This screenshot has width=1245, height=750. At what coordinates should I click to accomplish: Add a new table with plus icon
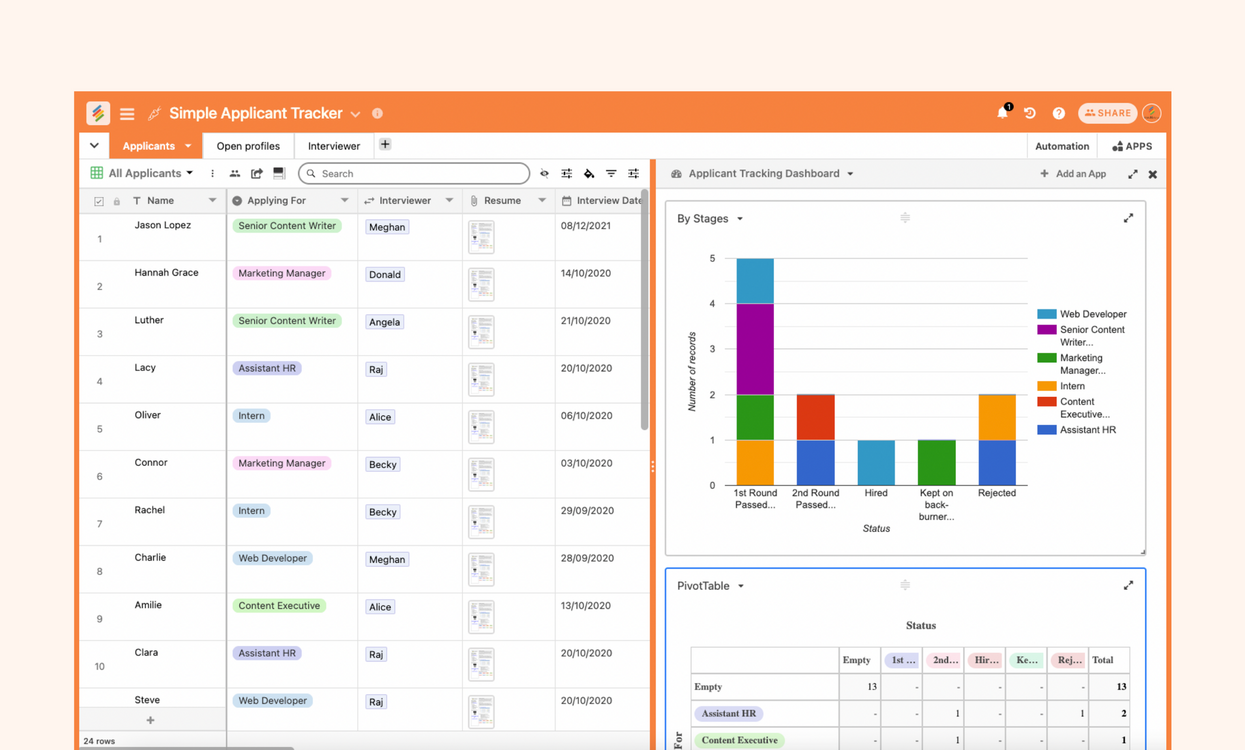[x=385, y=145]
